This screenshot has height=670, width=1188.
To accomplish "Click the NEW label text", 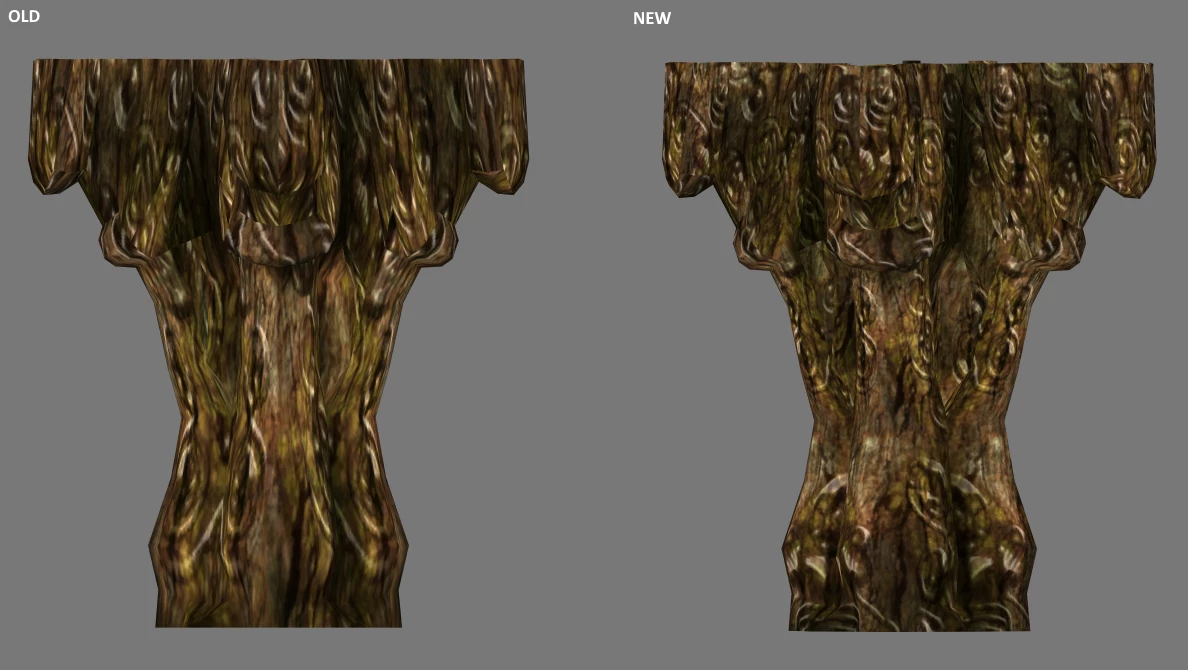I will [x=652, y=18].
